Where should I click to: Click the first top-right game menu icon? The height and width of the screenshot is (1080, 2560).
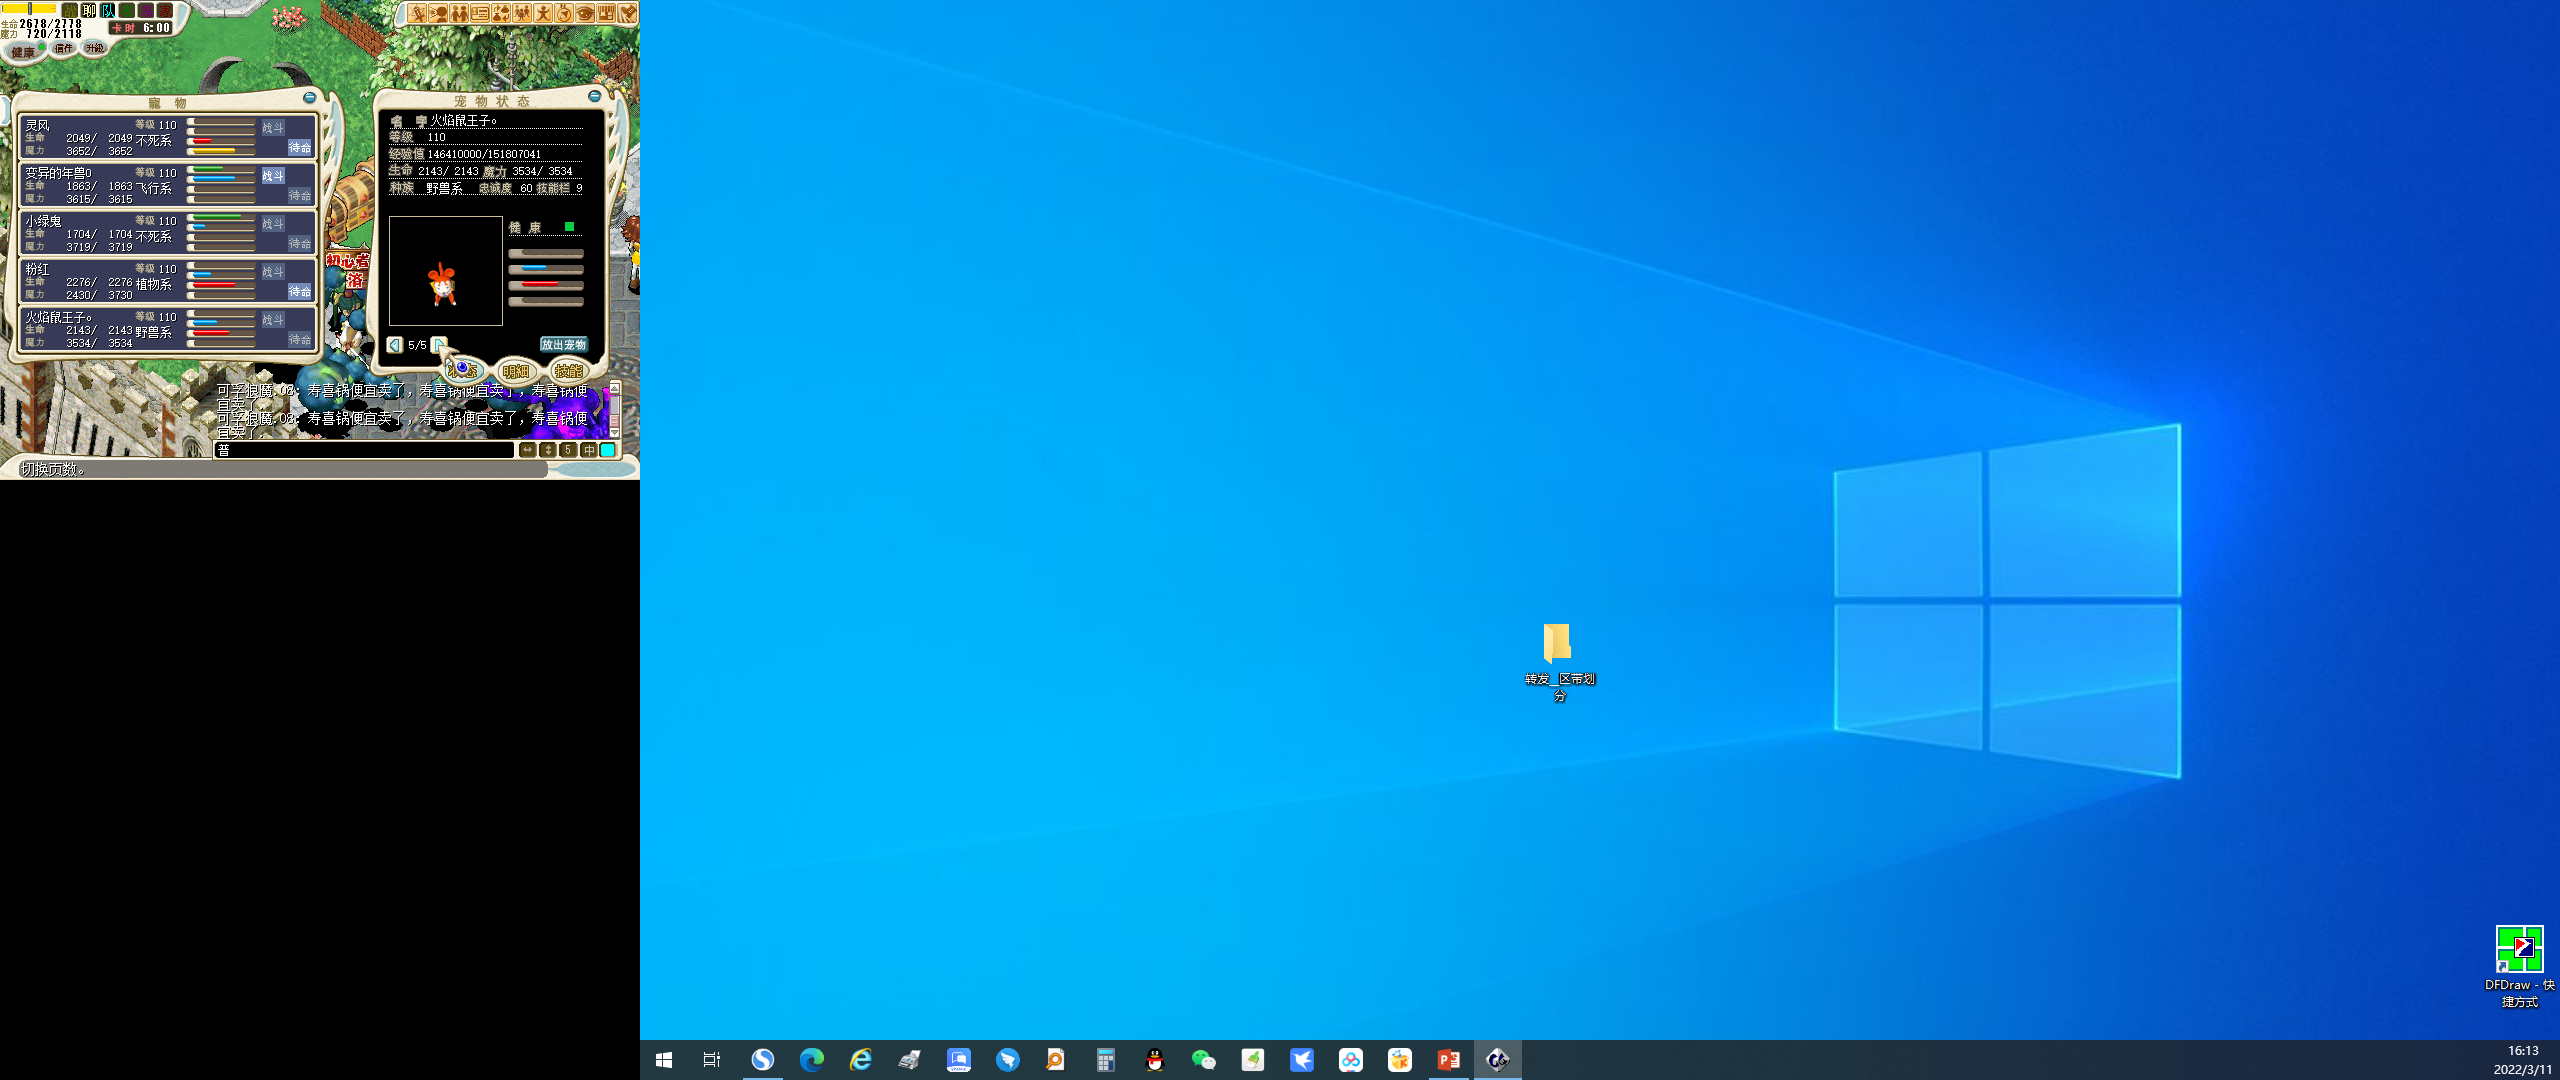click(x=417, y=13)
